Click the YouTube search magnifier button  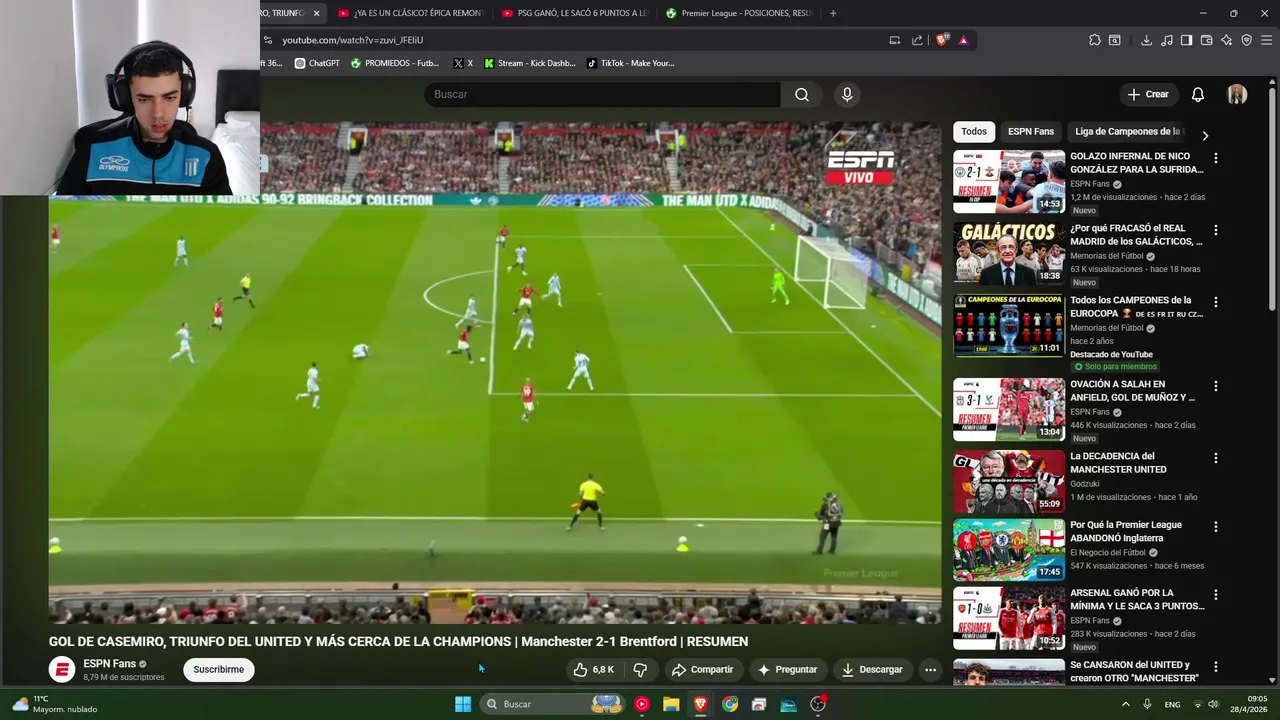(x=802, y=94)
